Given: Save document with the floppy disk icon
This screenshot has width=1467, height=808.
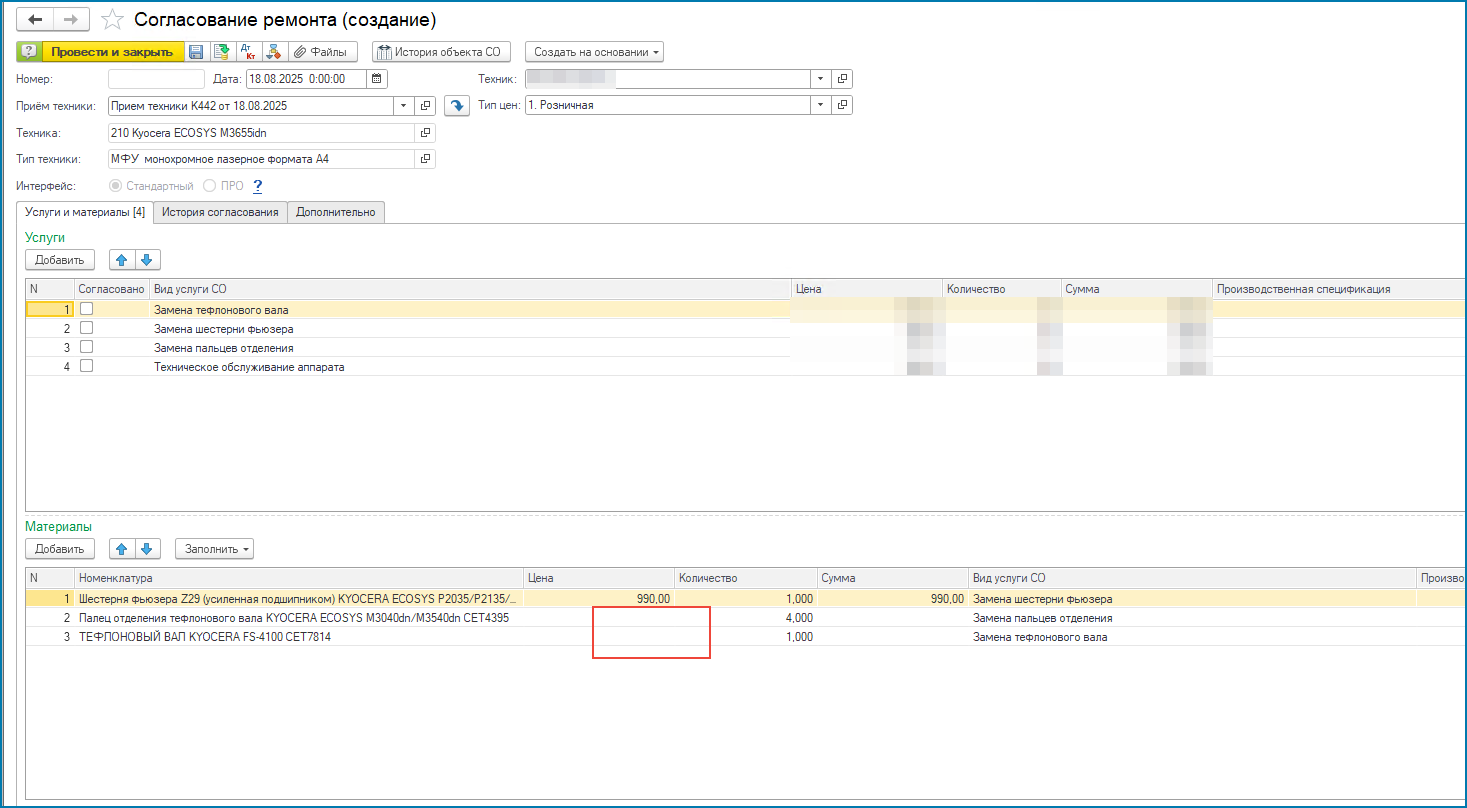Looking at the screenshot, I should click(x=196, y=52).
